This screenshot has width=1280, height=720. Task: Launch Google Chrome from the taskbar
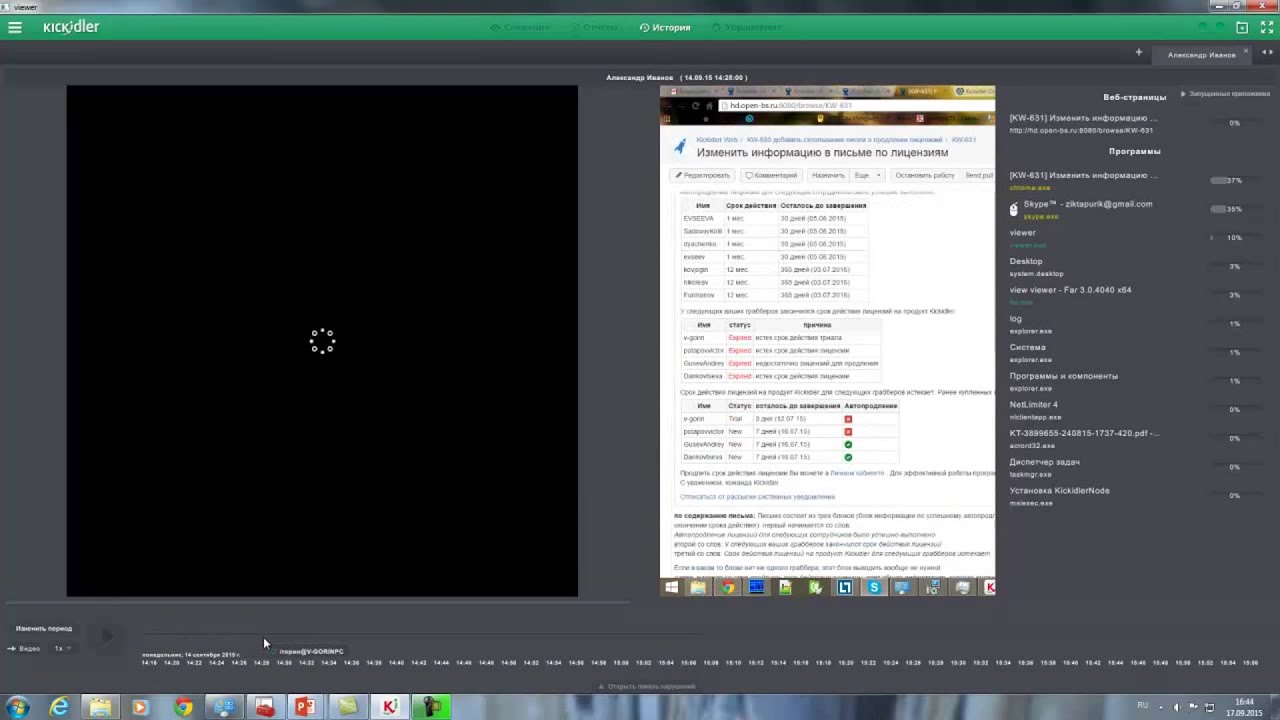point(183,707)
